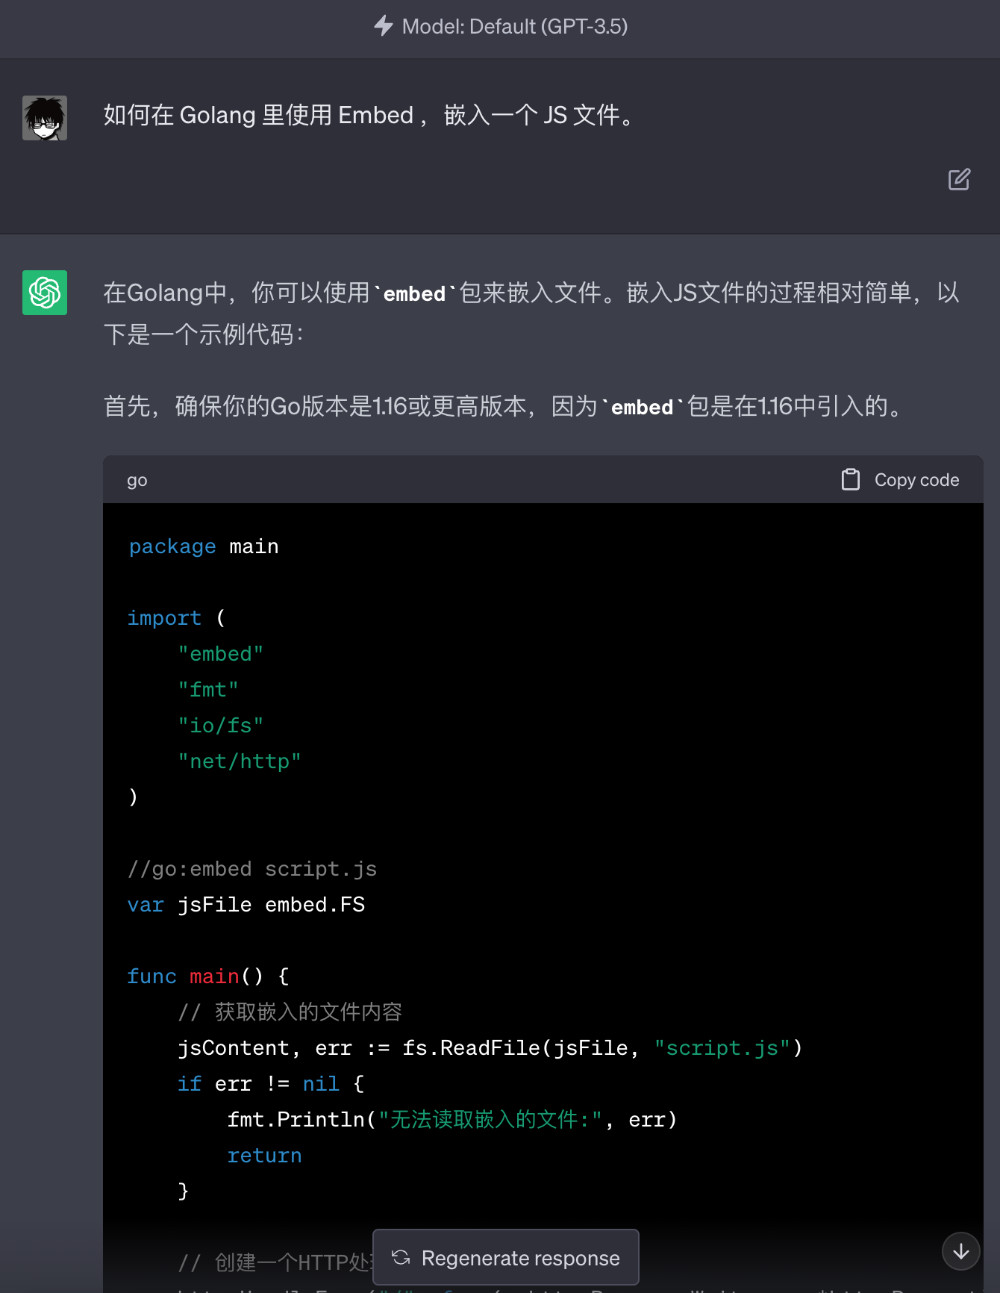
Task: Click the var jsFile embed.FS line
Action: [x=246, y=905]
